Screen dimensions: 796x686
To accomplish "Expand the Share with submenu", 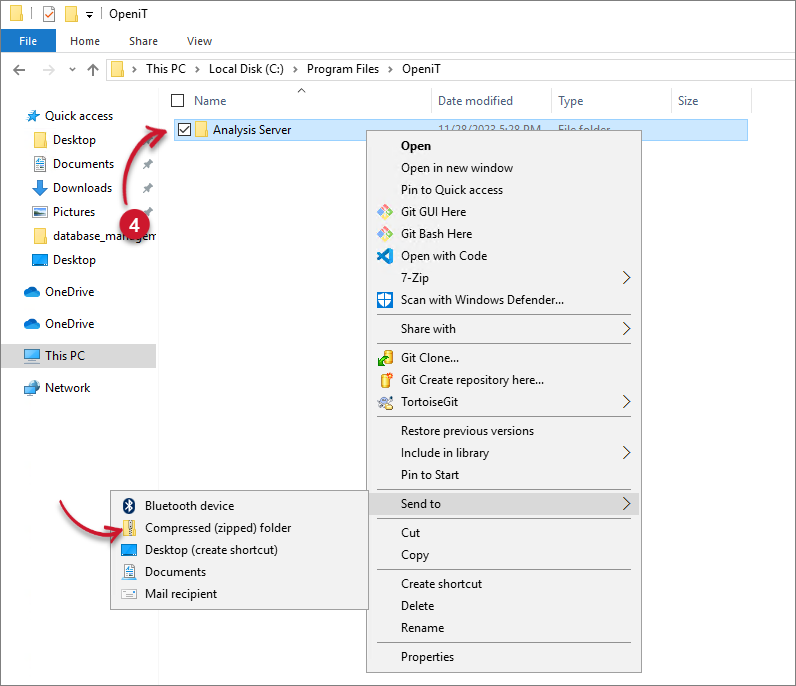I will (x=626, y=329).
